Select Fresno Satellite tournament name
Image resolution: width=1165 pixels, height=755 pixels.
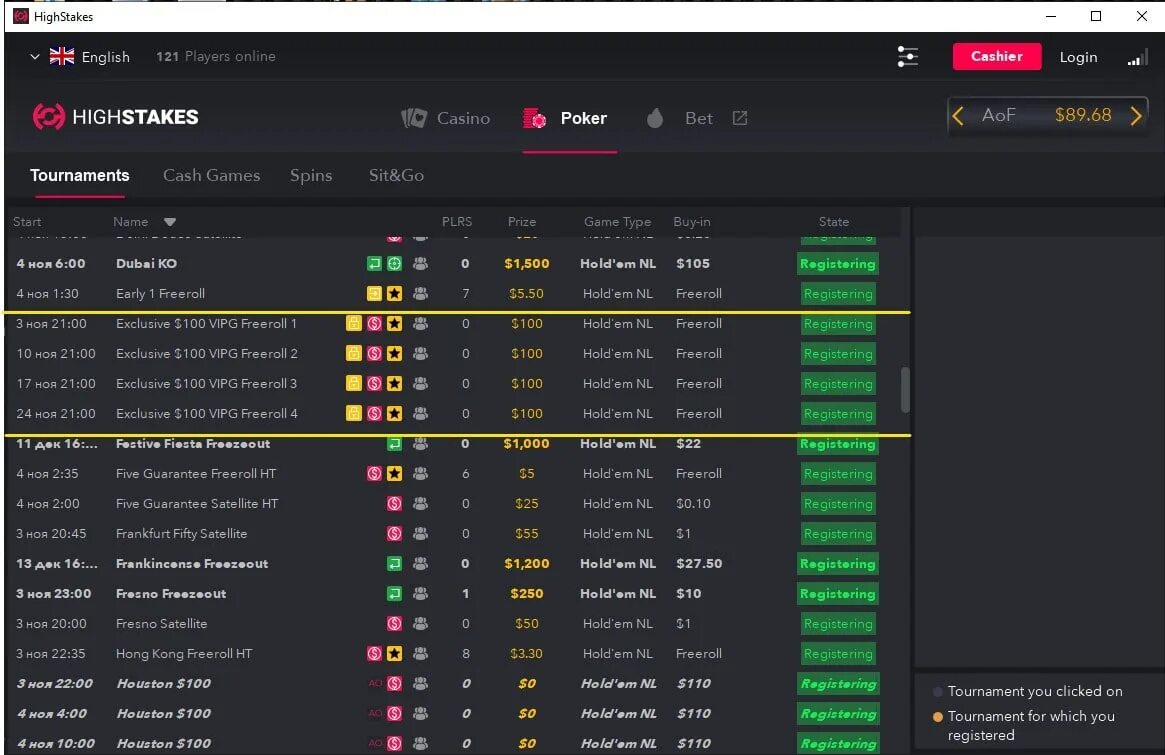161,623
